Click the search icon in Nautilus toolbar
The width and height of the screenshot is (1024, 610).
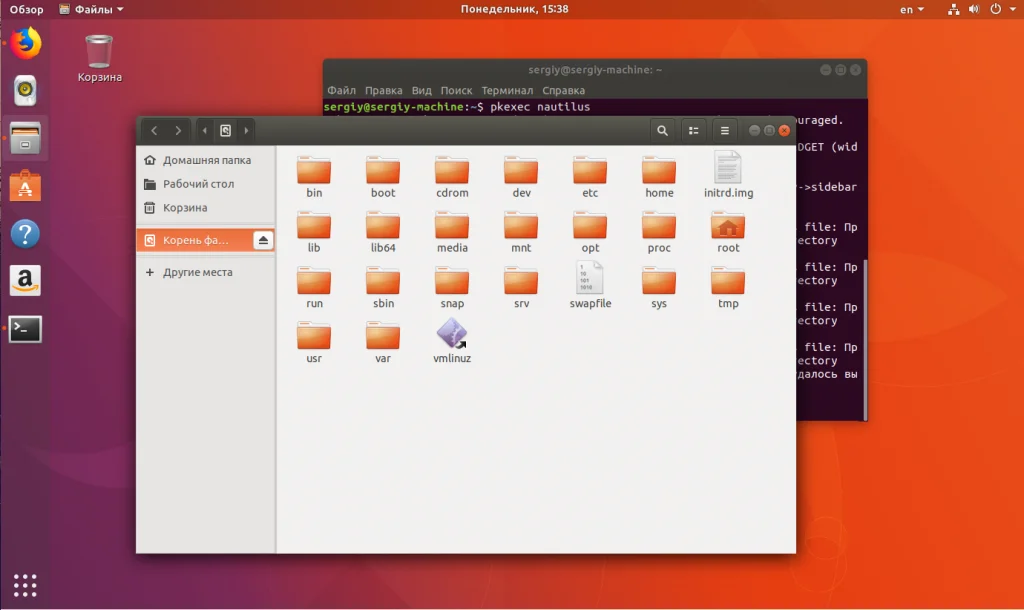tap(662, 130)
